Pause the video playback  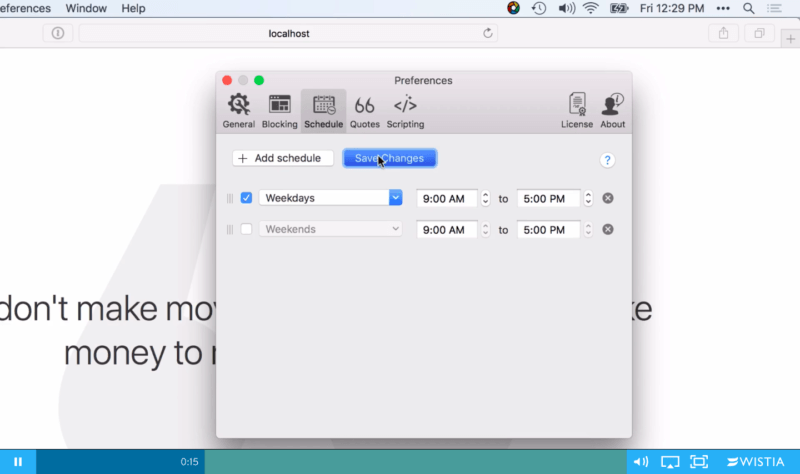18,461
